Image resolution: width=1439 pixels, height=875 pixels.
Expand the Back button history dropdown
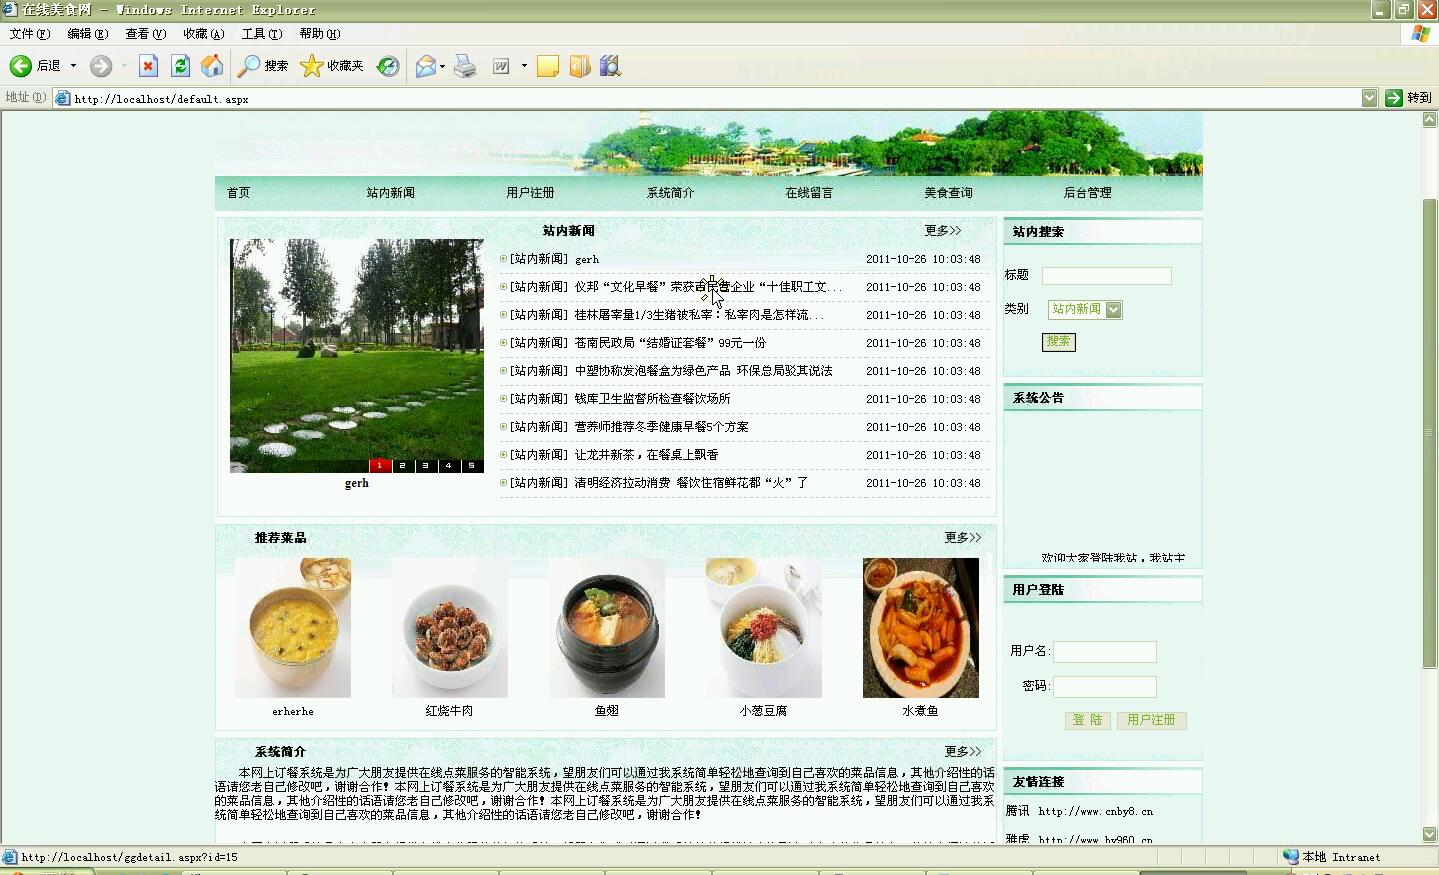tap(73, 66)
